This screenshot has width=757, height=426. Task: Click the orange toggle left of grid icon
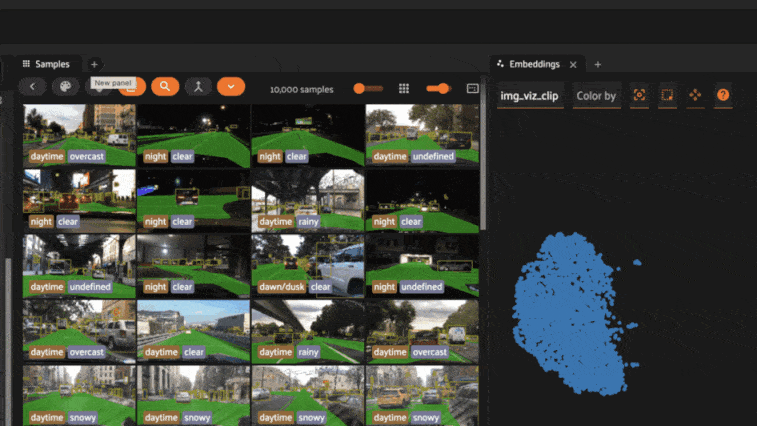click(x=367, y=88)
